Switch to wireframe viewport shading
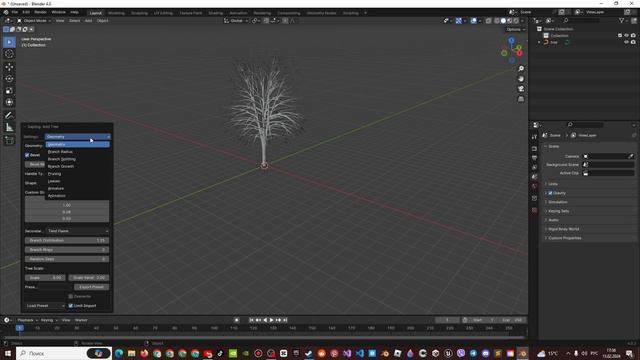This screenshot has height=360, width=640. [x=496, y=21]
